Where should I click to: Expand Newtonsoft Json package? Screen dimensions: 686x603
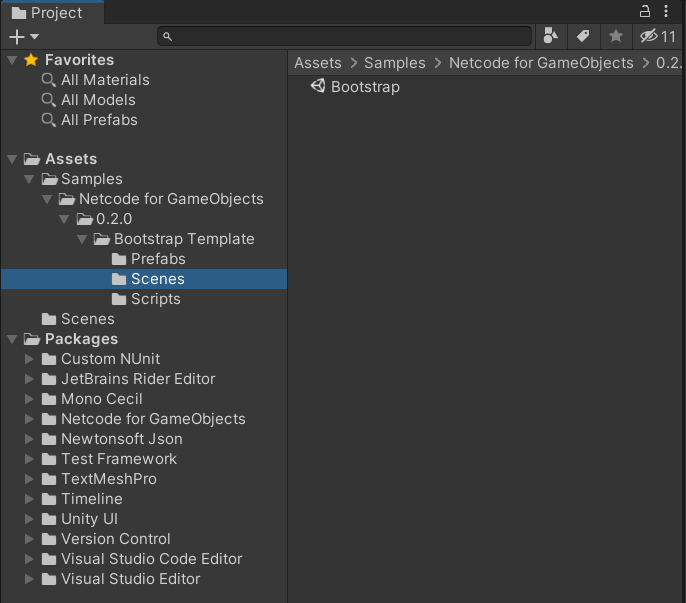tap(29, 439)
